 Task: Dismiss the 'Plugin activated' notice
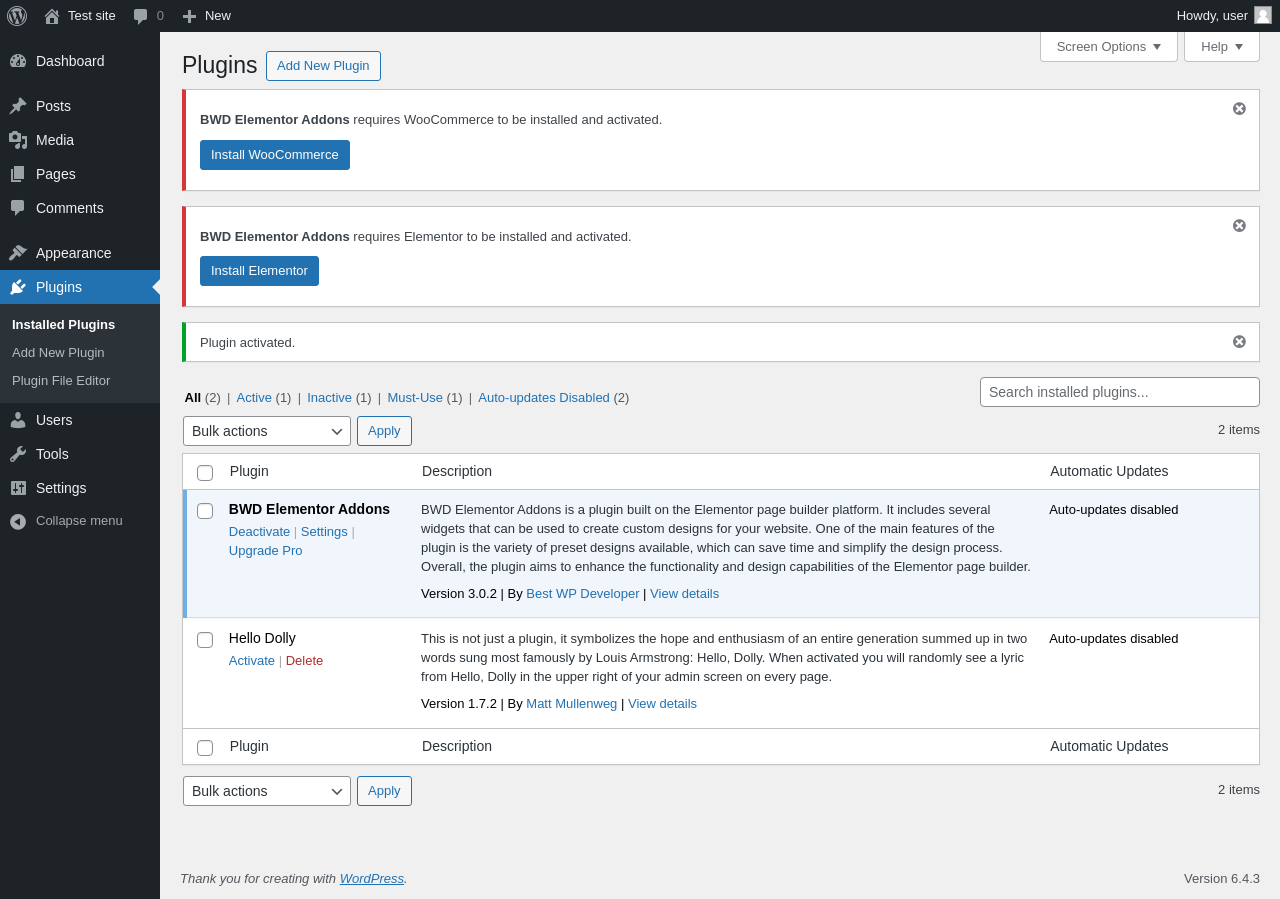pyautogui.click(x=1239, y=342)
